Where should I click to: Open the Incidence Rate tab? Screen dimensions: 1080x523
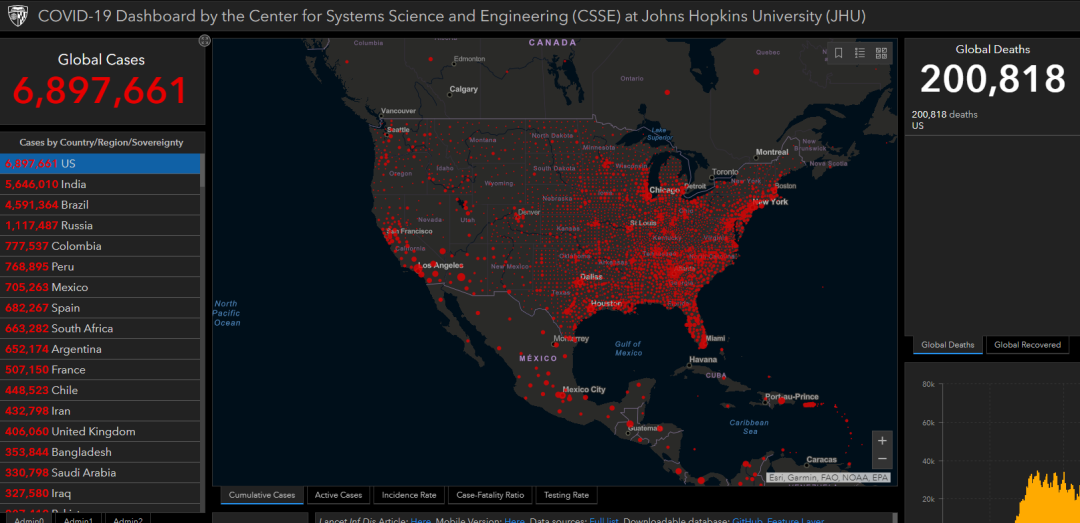[409, 495]
